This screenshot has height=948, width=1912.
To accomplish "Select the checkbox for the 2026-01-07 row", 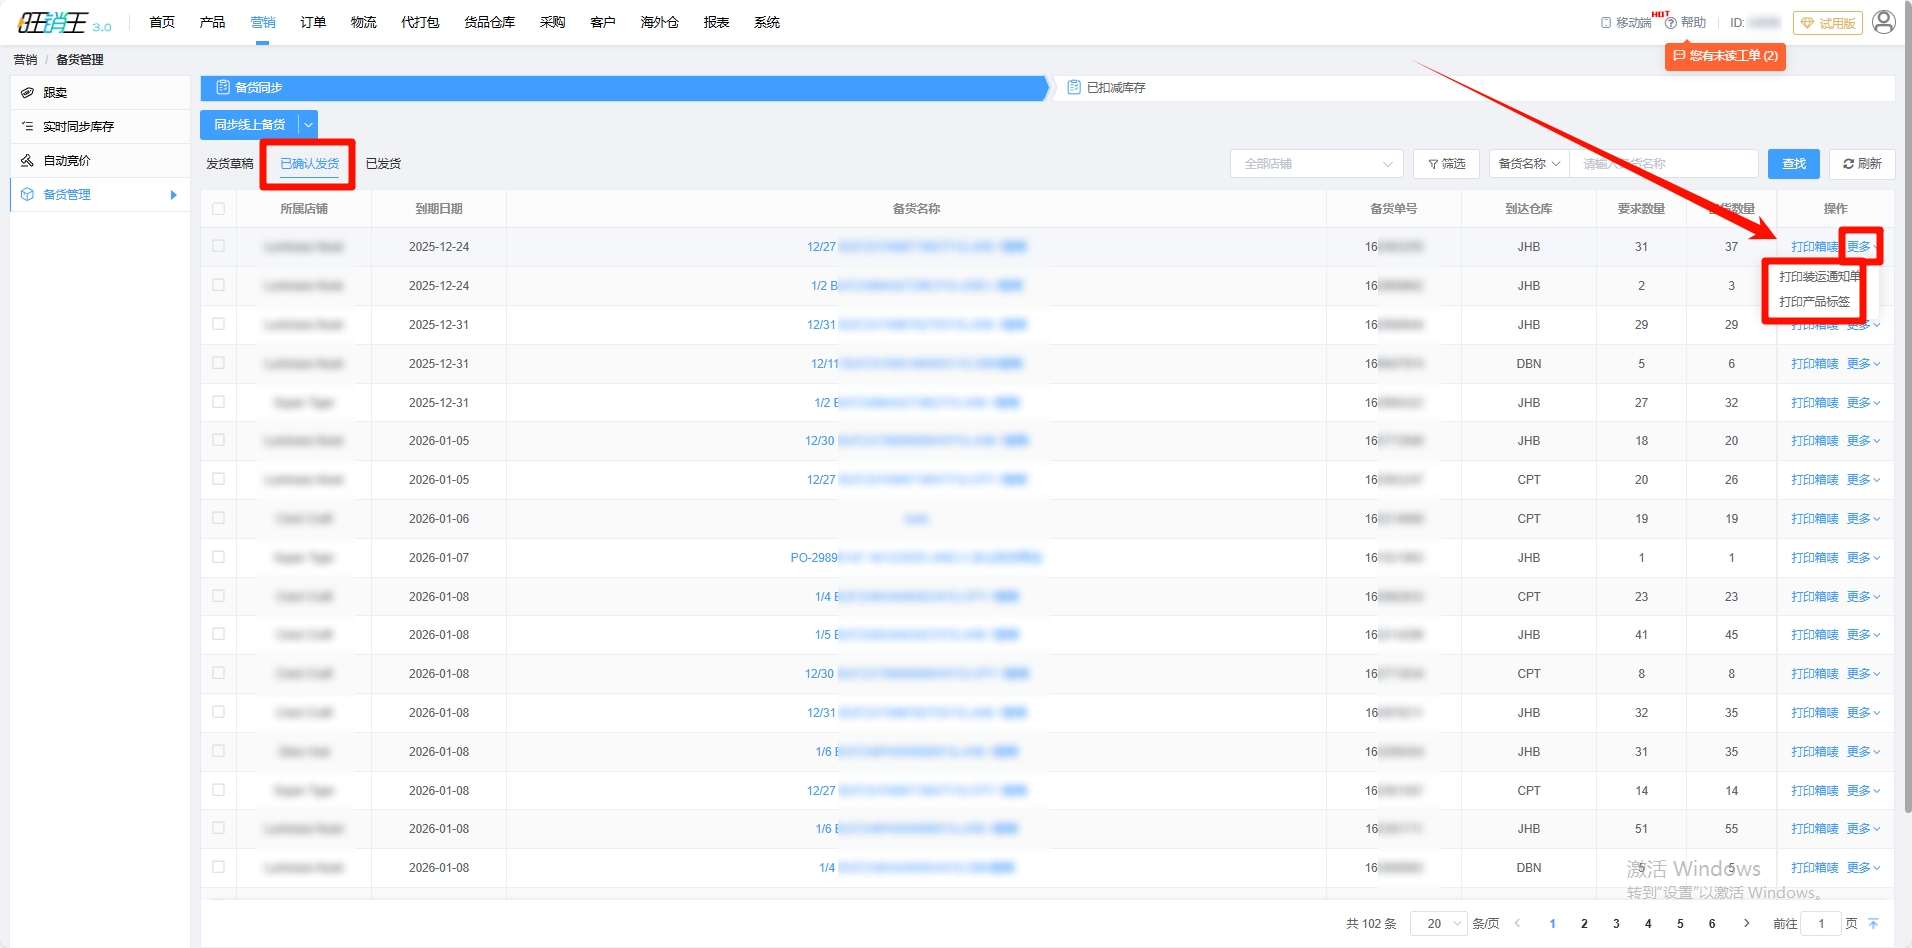I will click(218, 557).
